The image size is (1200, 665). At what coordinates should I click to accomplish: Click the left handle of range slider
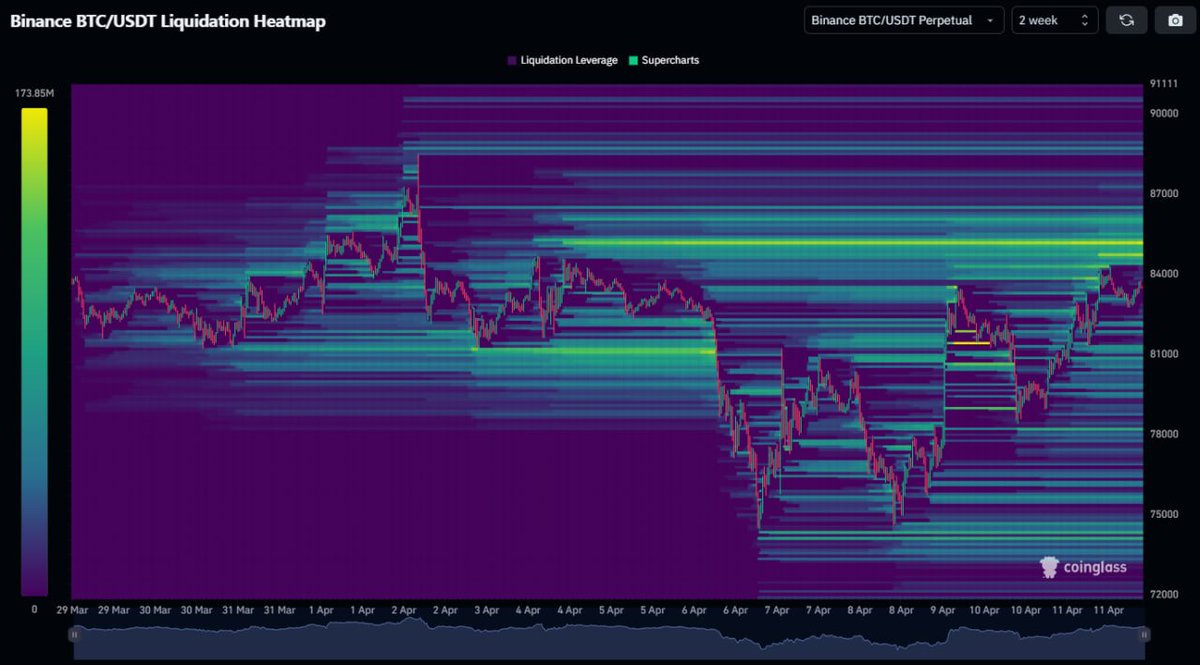(74, 634)
